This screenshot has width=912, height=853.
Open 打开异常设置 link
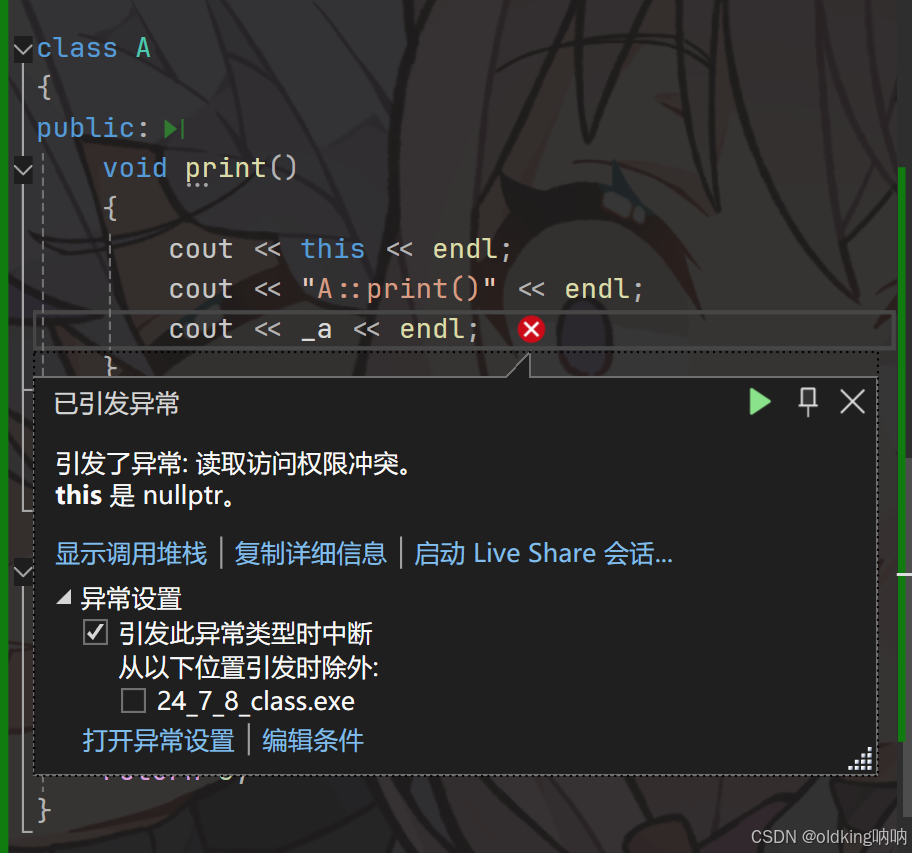click(x=158, y=740)
